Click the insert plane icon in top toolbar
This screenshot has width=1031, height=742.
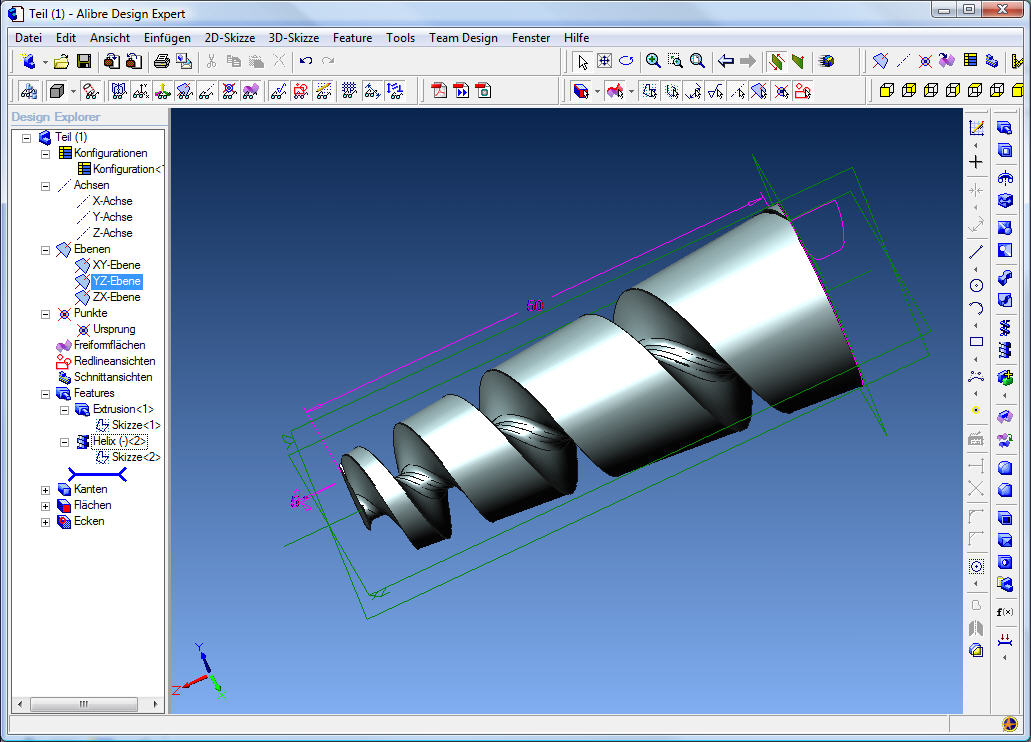pyautogui.click(x=880, y=61)
